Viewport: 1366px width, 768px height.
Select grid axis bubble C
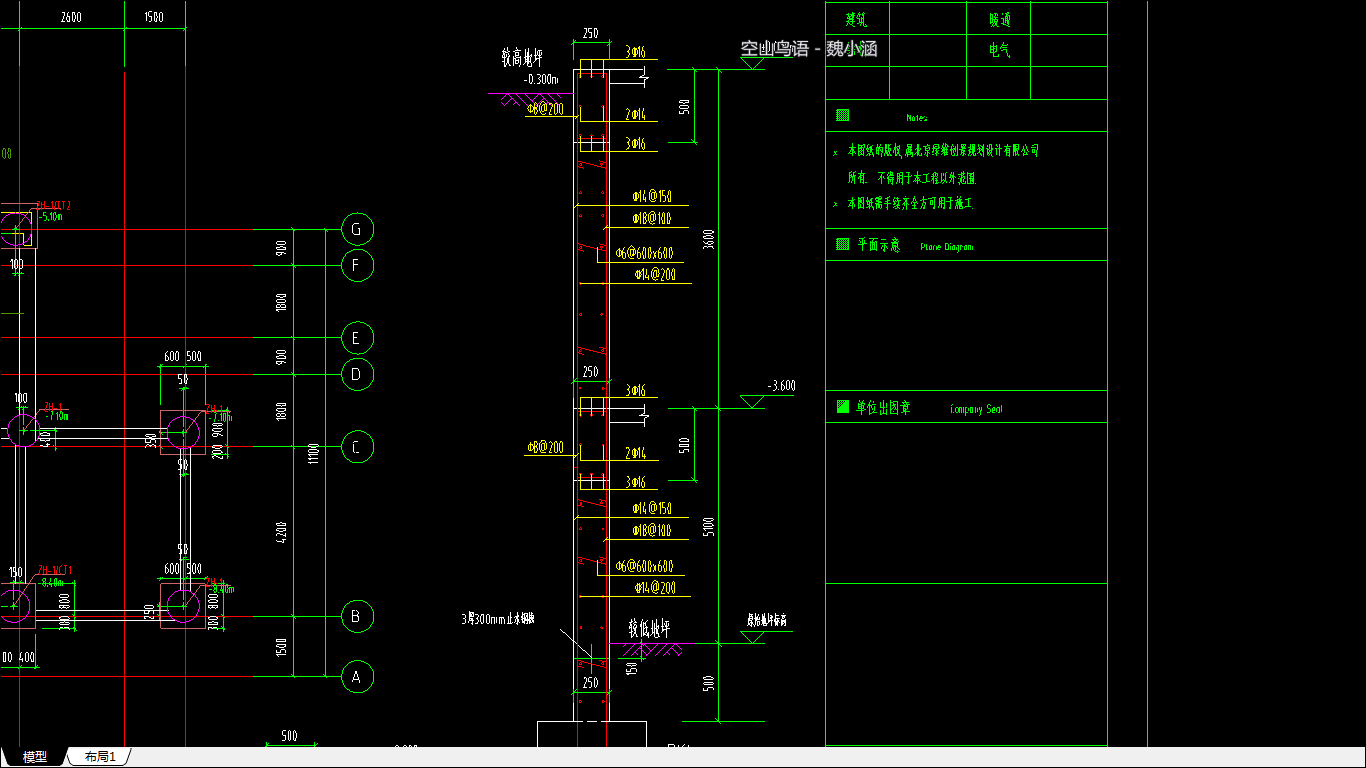[357, 447]
